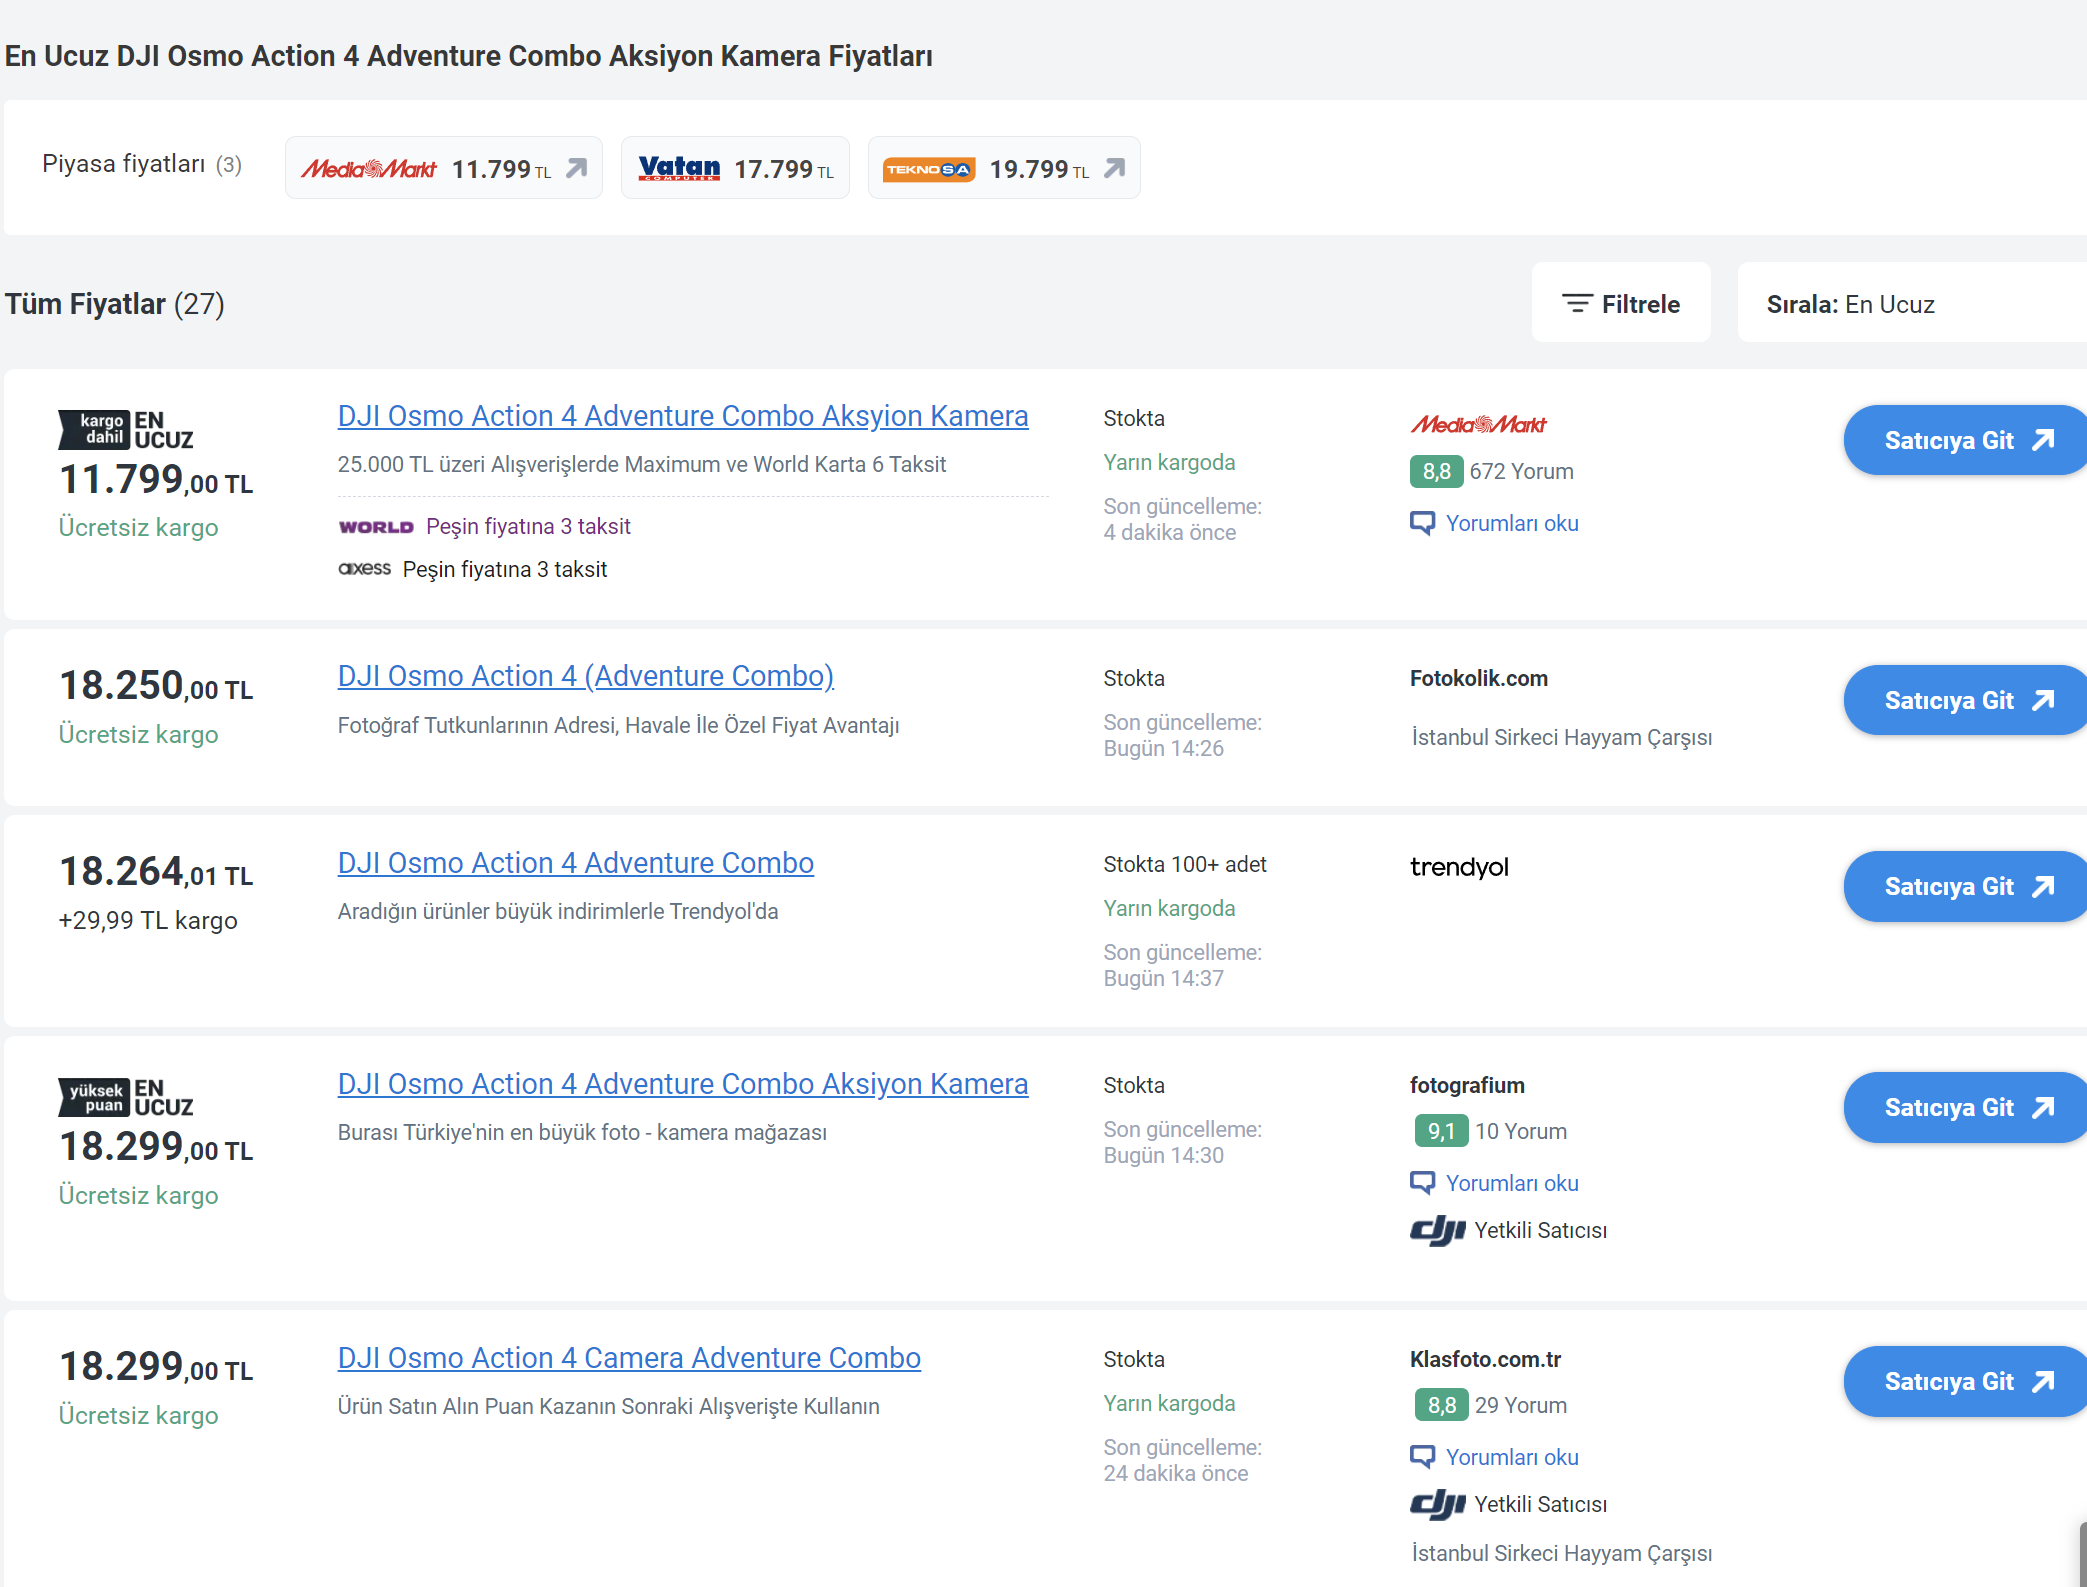Click the filter lines icon beside Filtrele
This screenshot has width=2087, height=1587.
1577,303
